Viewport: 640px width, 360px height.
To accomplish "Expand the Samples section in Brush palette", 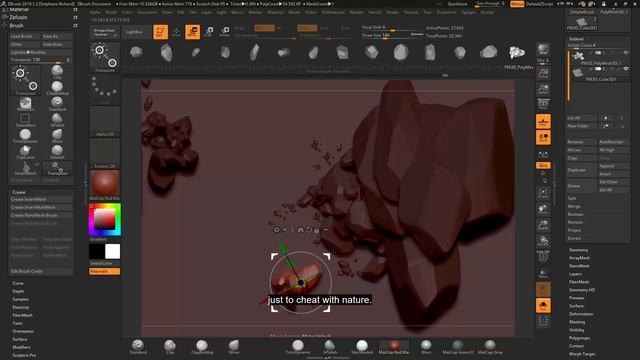I will pos(20,299).
